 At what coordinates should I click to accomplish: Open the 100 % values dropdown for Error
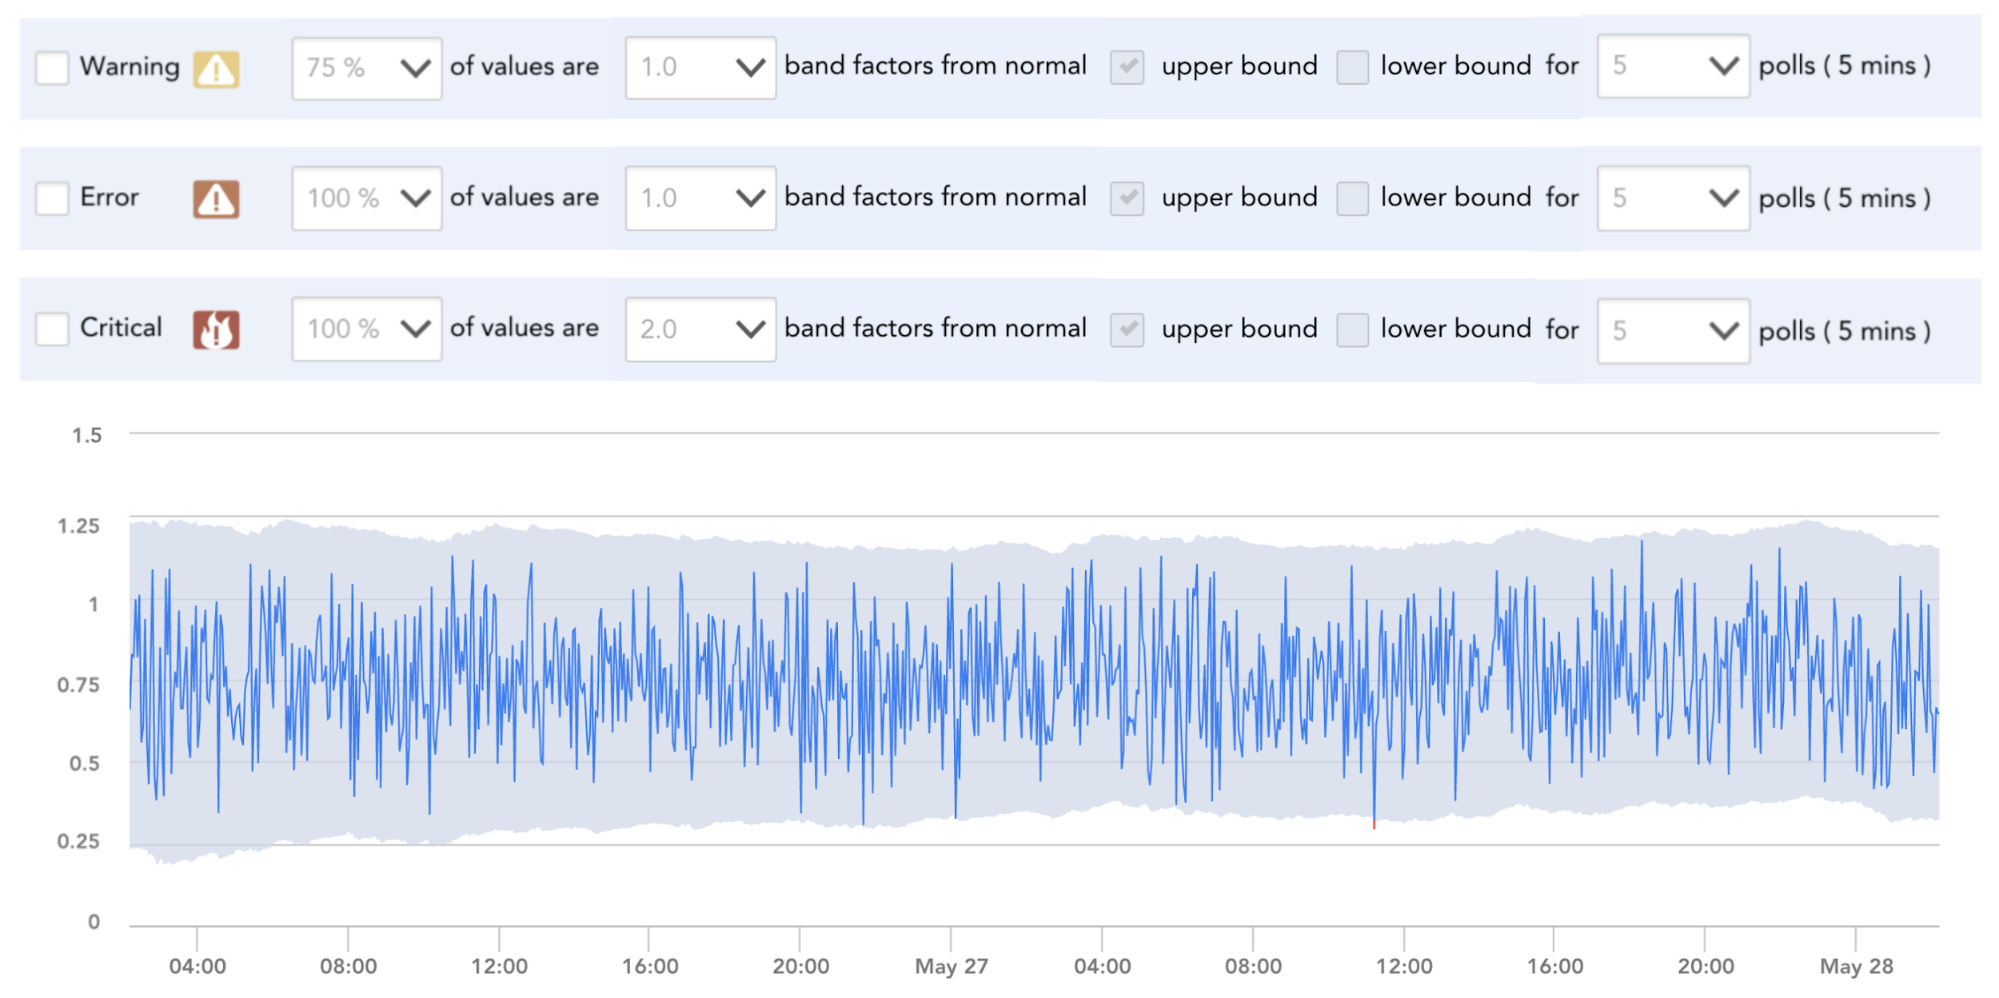click(x=367, y=198)
